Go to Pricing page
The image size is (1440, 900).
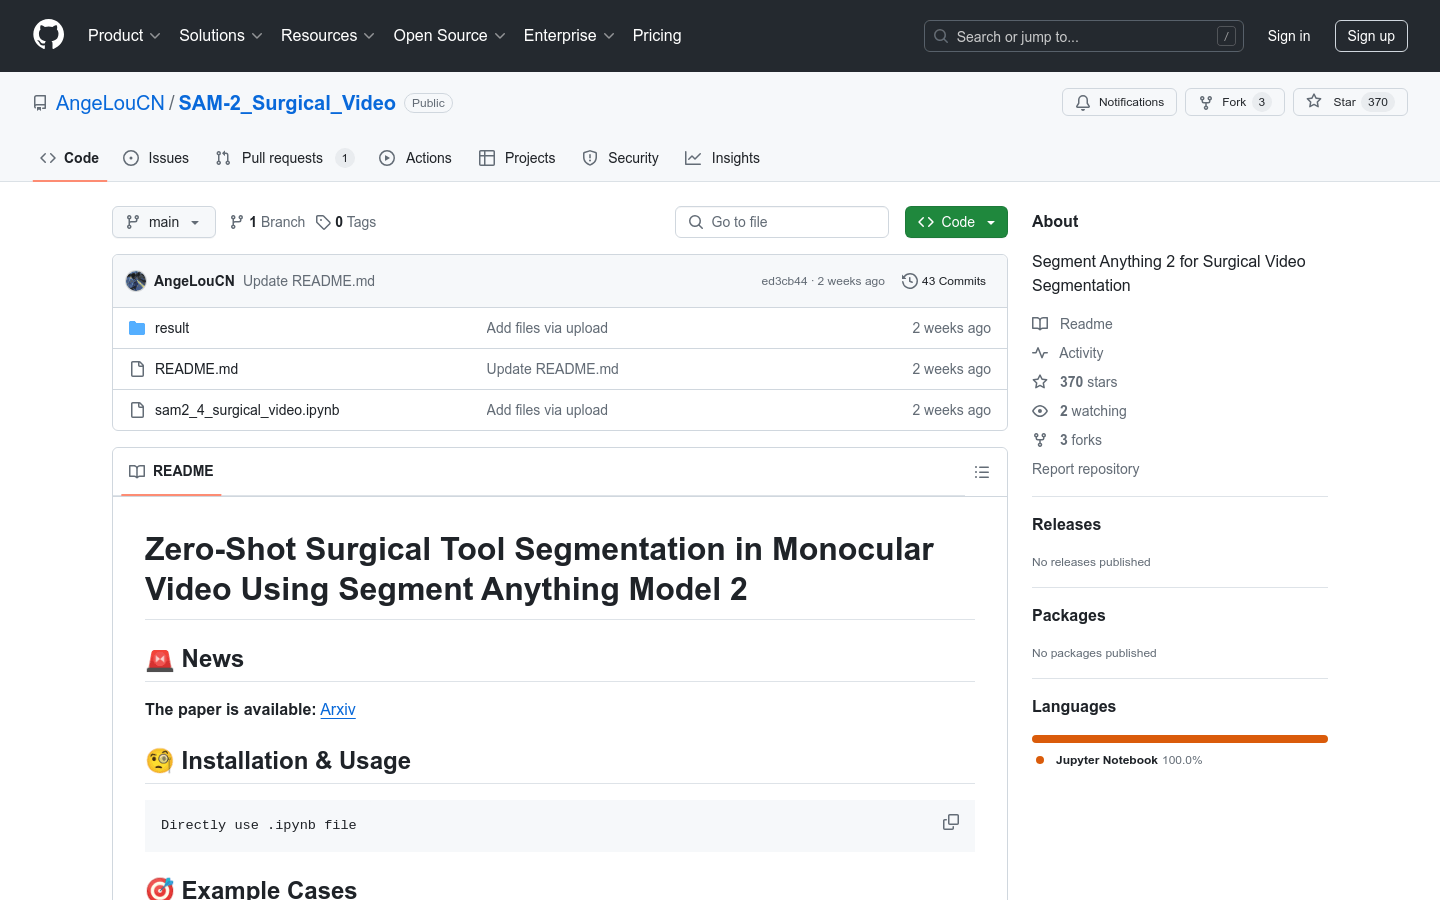coord(657,35)
